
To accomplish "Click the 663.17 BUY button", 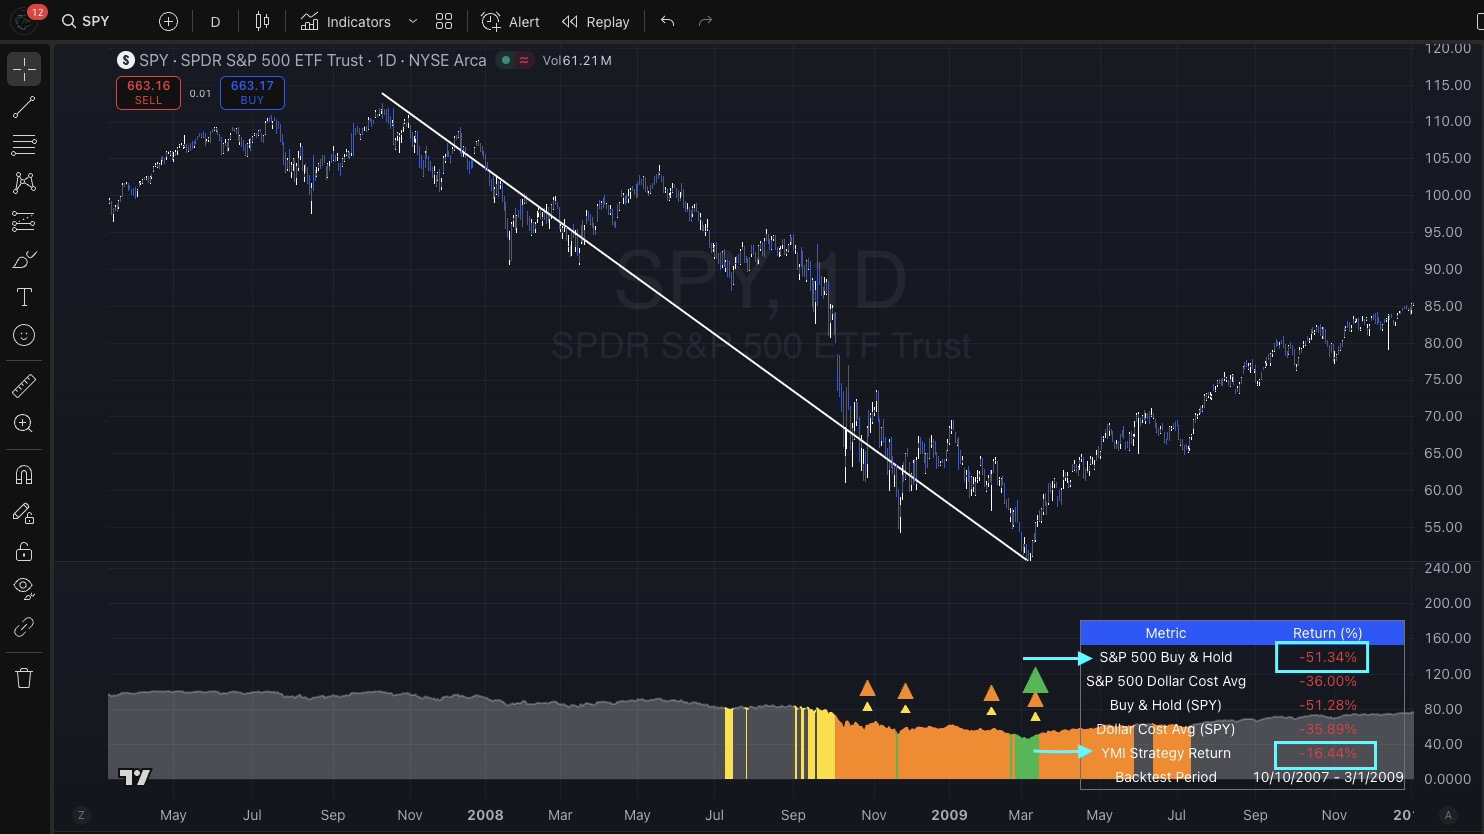I will 252,92.
